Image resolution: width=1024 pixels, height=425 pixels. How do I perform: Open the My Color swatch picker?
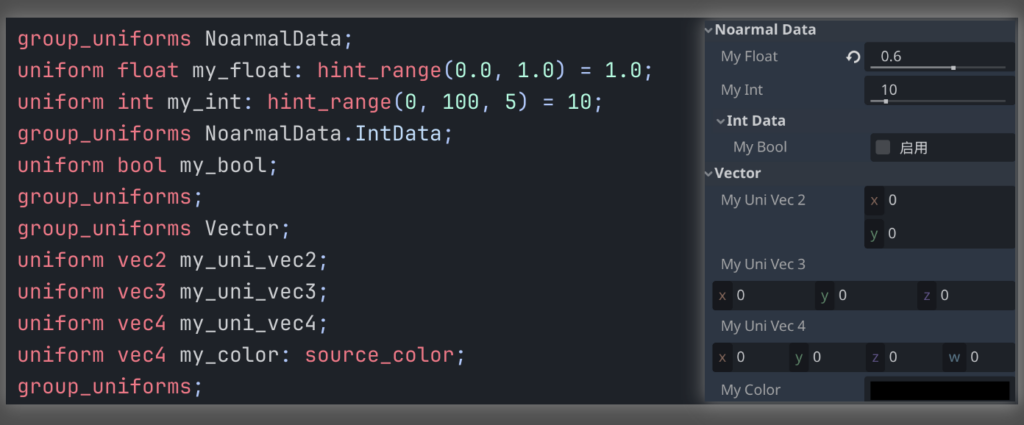click(938, 390)
